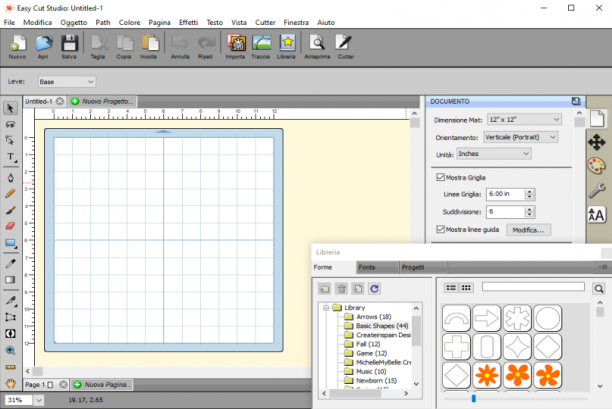This screenshot has width=612, height=409.
Task: Open the Oggetto menu
Action: tap(74, 22)
